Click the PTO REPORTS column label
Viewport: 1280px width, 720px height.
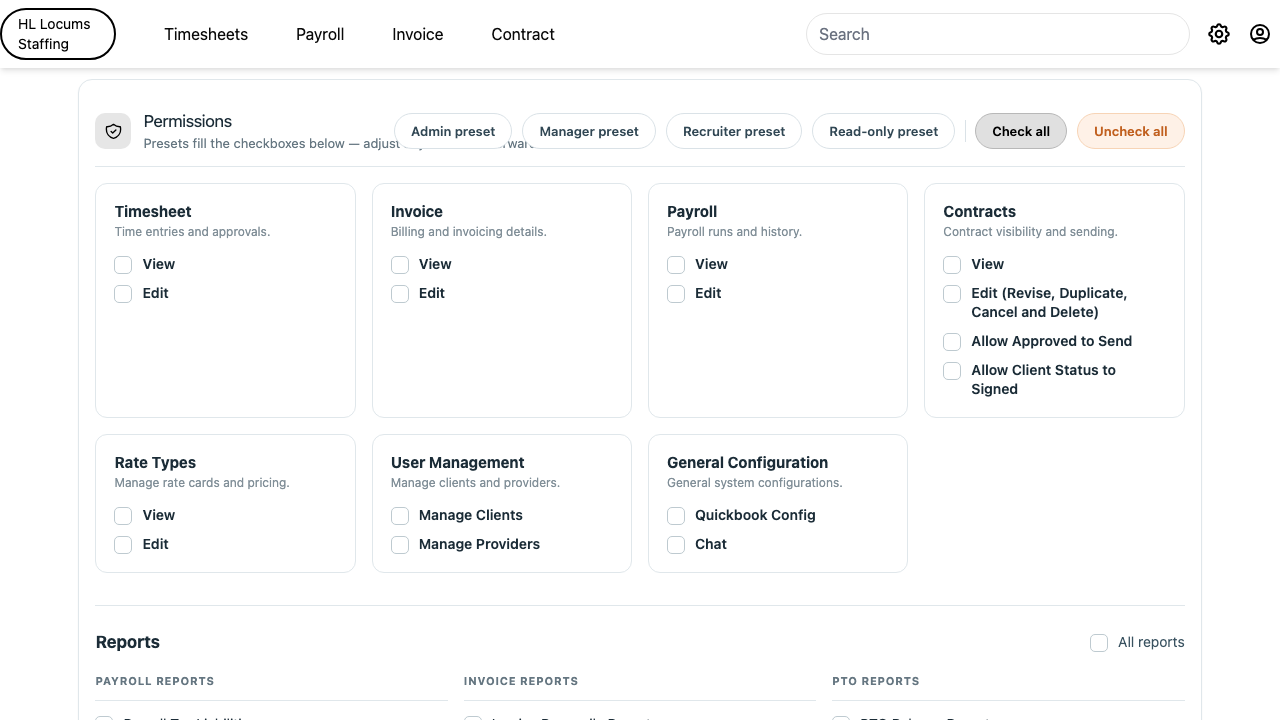tap(876, 681)
